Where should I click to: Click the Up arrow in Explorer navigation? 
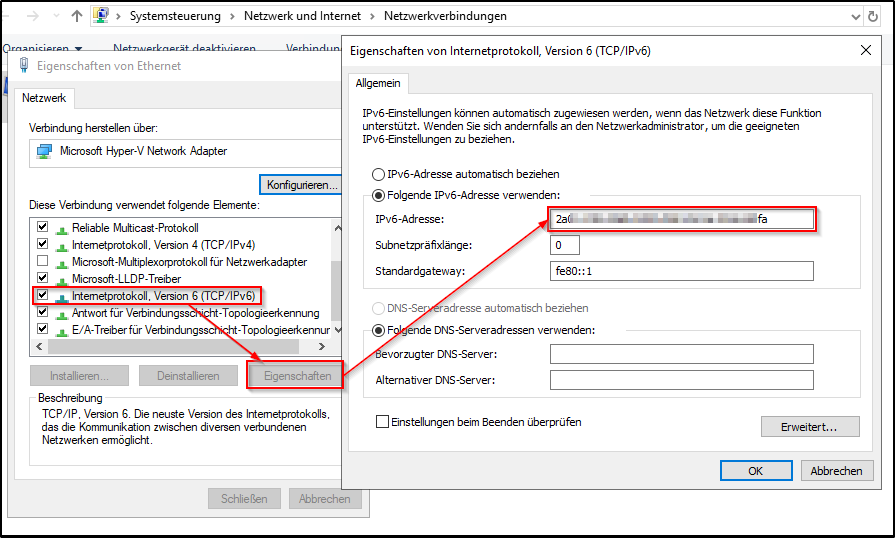pos(78,16)
